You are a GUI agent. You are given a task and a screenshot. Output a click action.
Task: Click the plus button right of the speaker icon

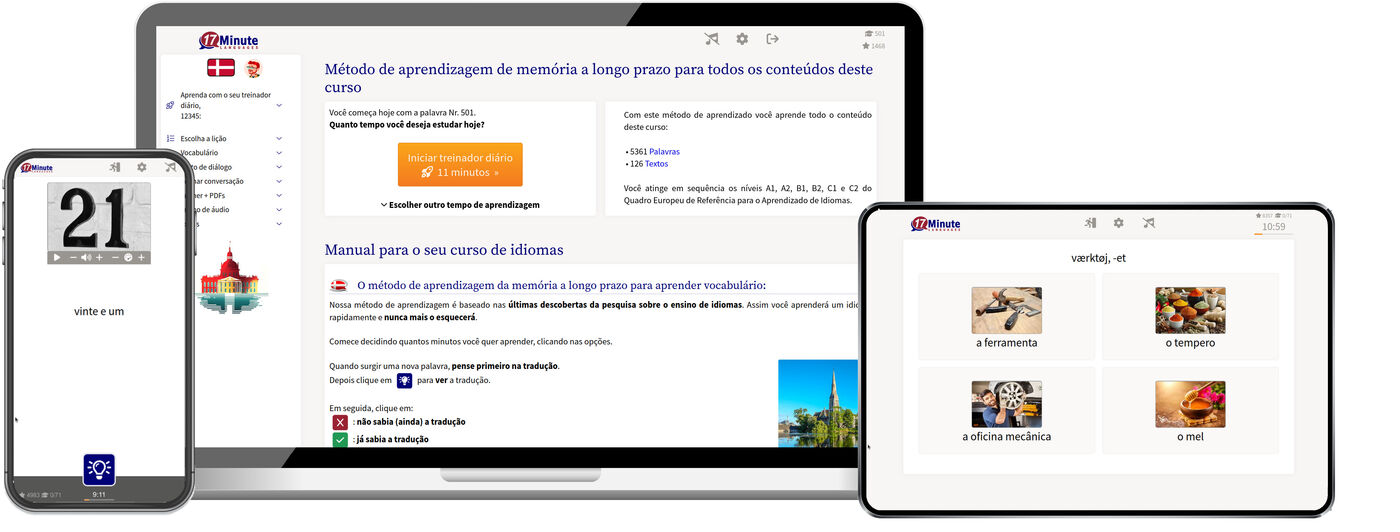point(99,258)
